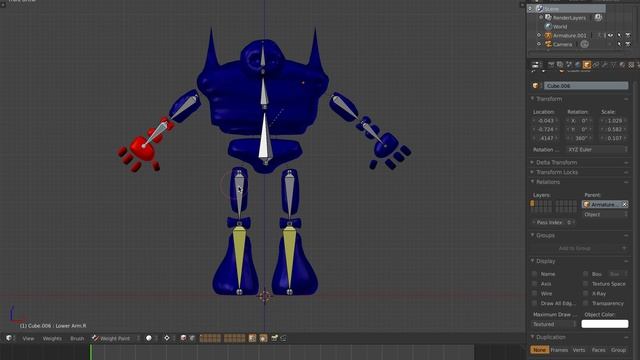Toggle Camera renderability icon in outliner

pyautogui.click(x=628, y=44)
